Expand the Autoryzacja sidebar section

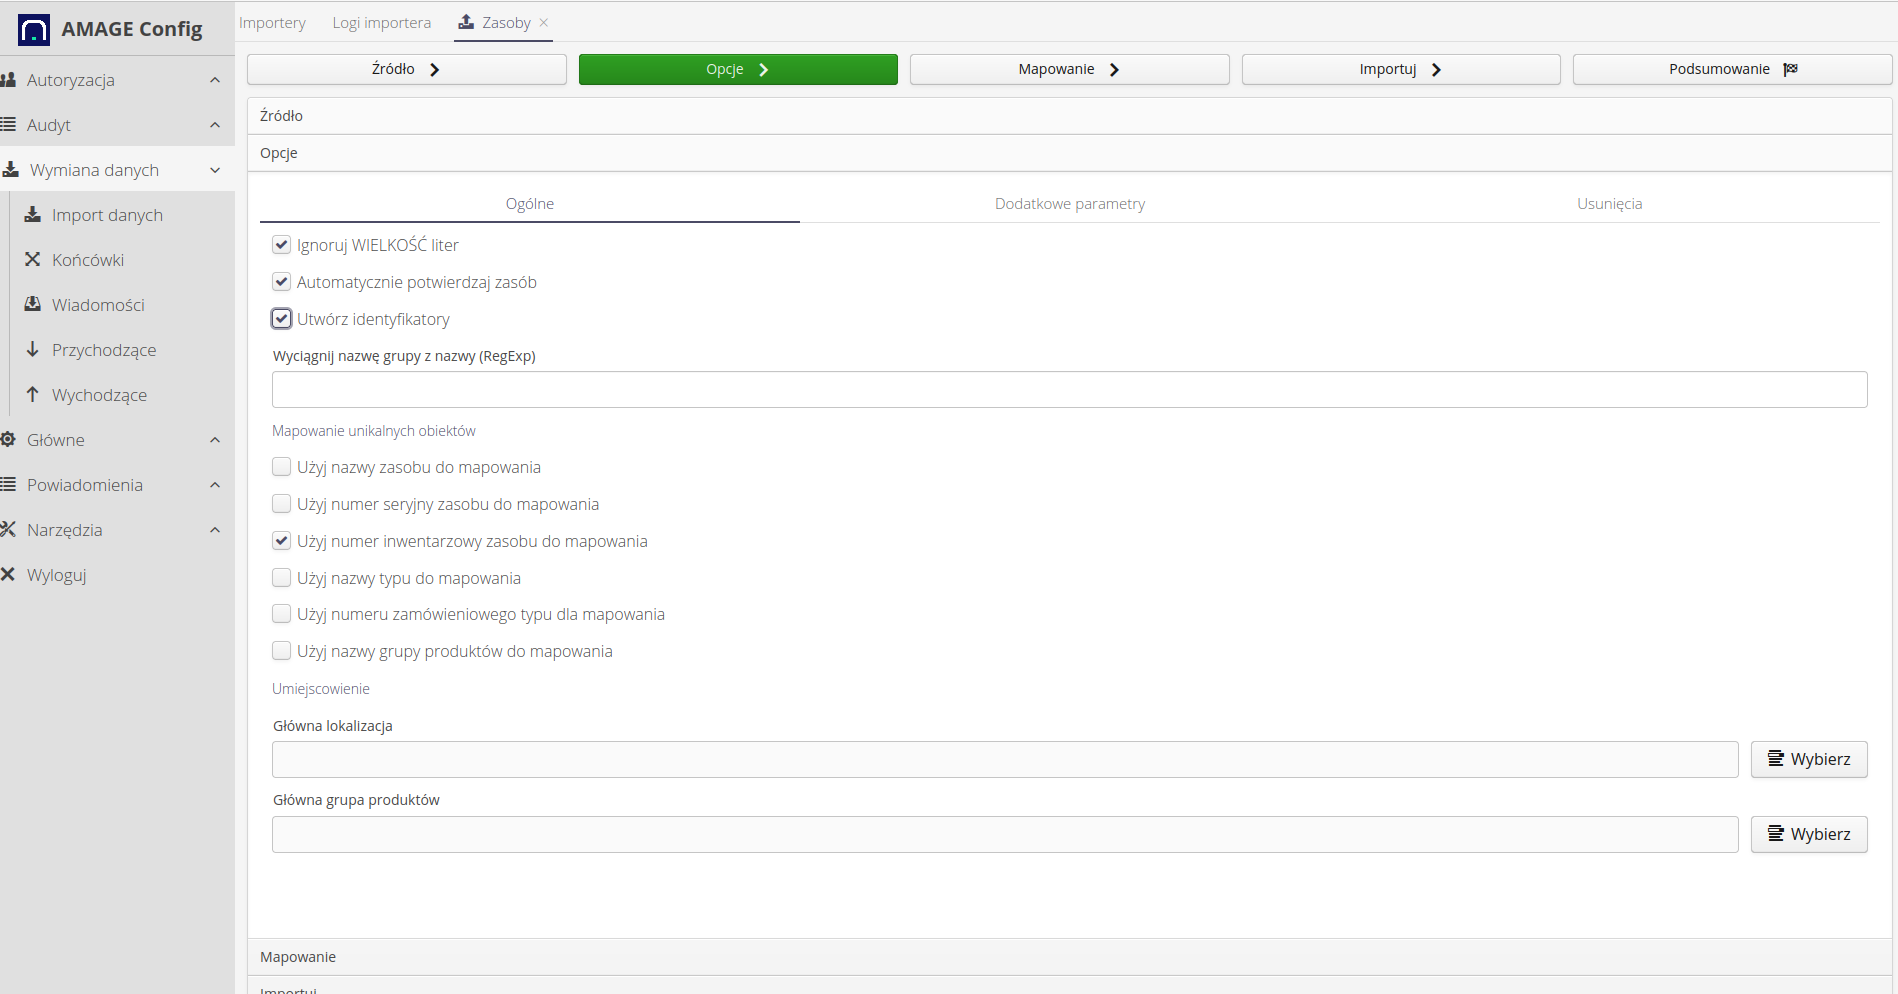215,80
